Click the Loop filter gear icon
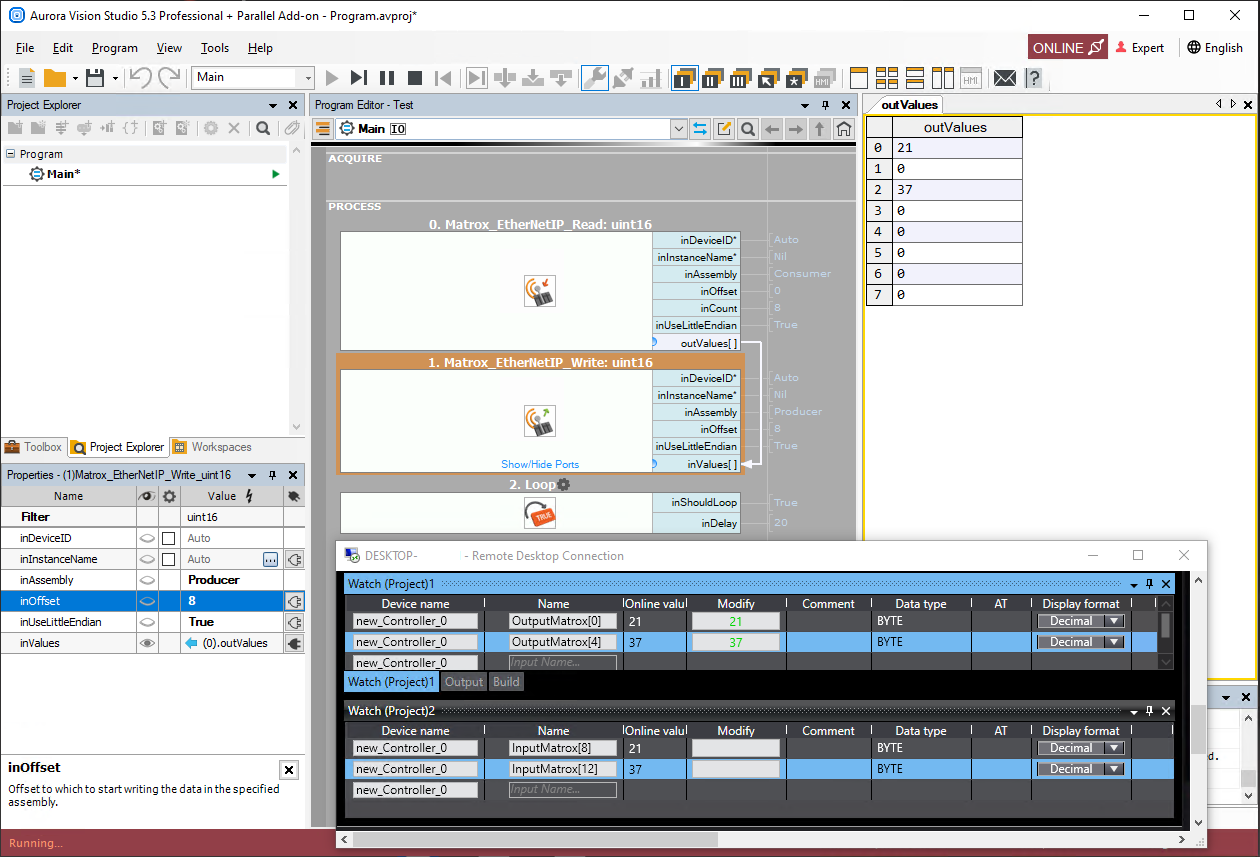The width and height of the screenshot is (1260, 857). [564, 485]
